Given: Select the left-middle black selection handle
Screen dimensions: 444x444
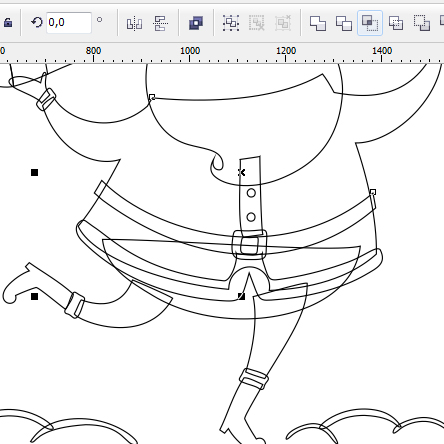Looking at the screenshot, I should pyautogui.click(x=34, y=172).
